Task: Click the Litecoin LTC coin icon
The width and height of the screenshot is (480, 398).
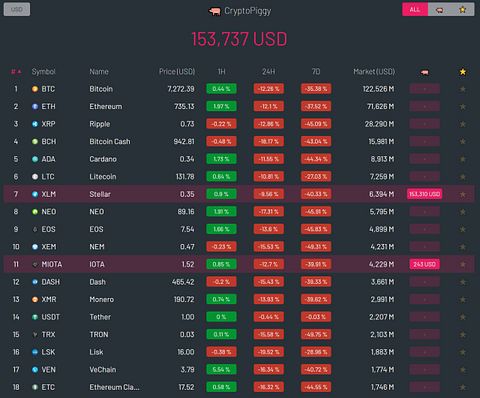Action: (35, 177)
